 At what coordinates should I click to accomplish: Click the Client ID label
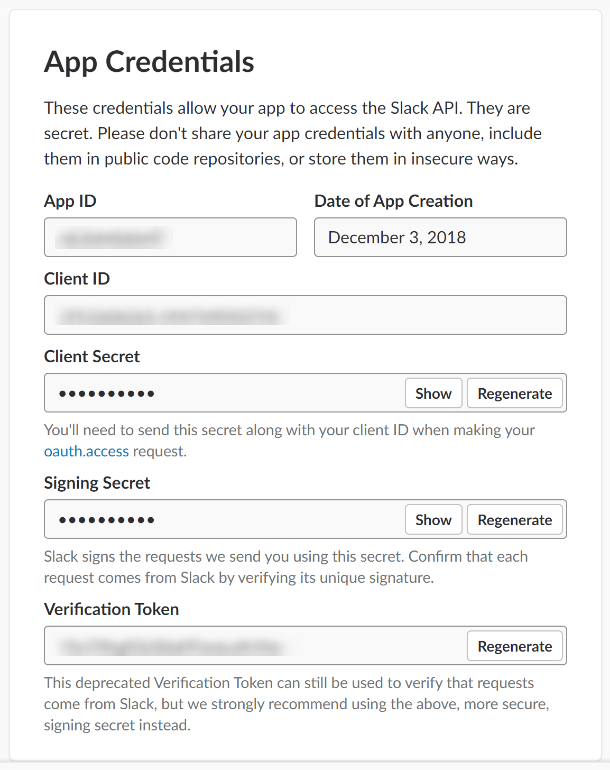pos(77,278)
